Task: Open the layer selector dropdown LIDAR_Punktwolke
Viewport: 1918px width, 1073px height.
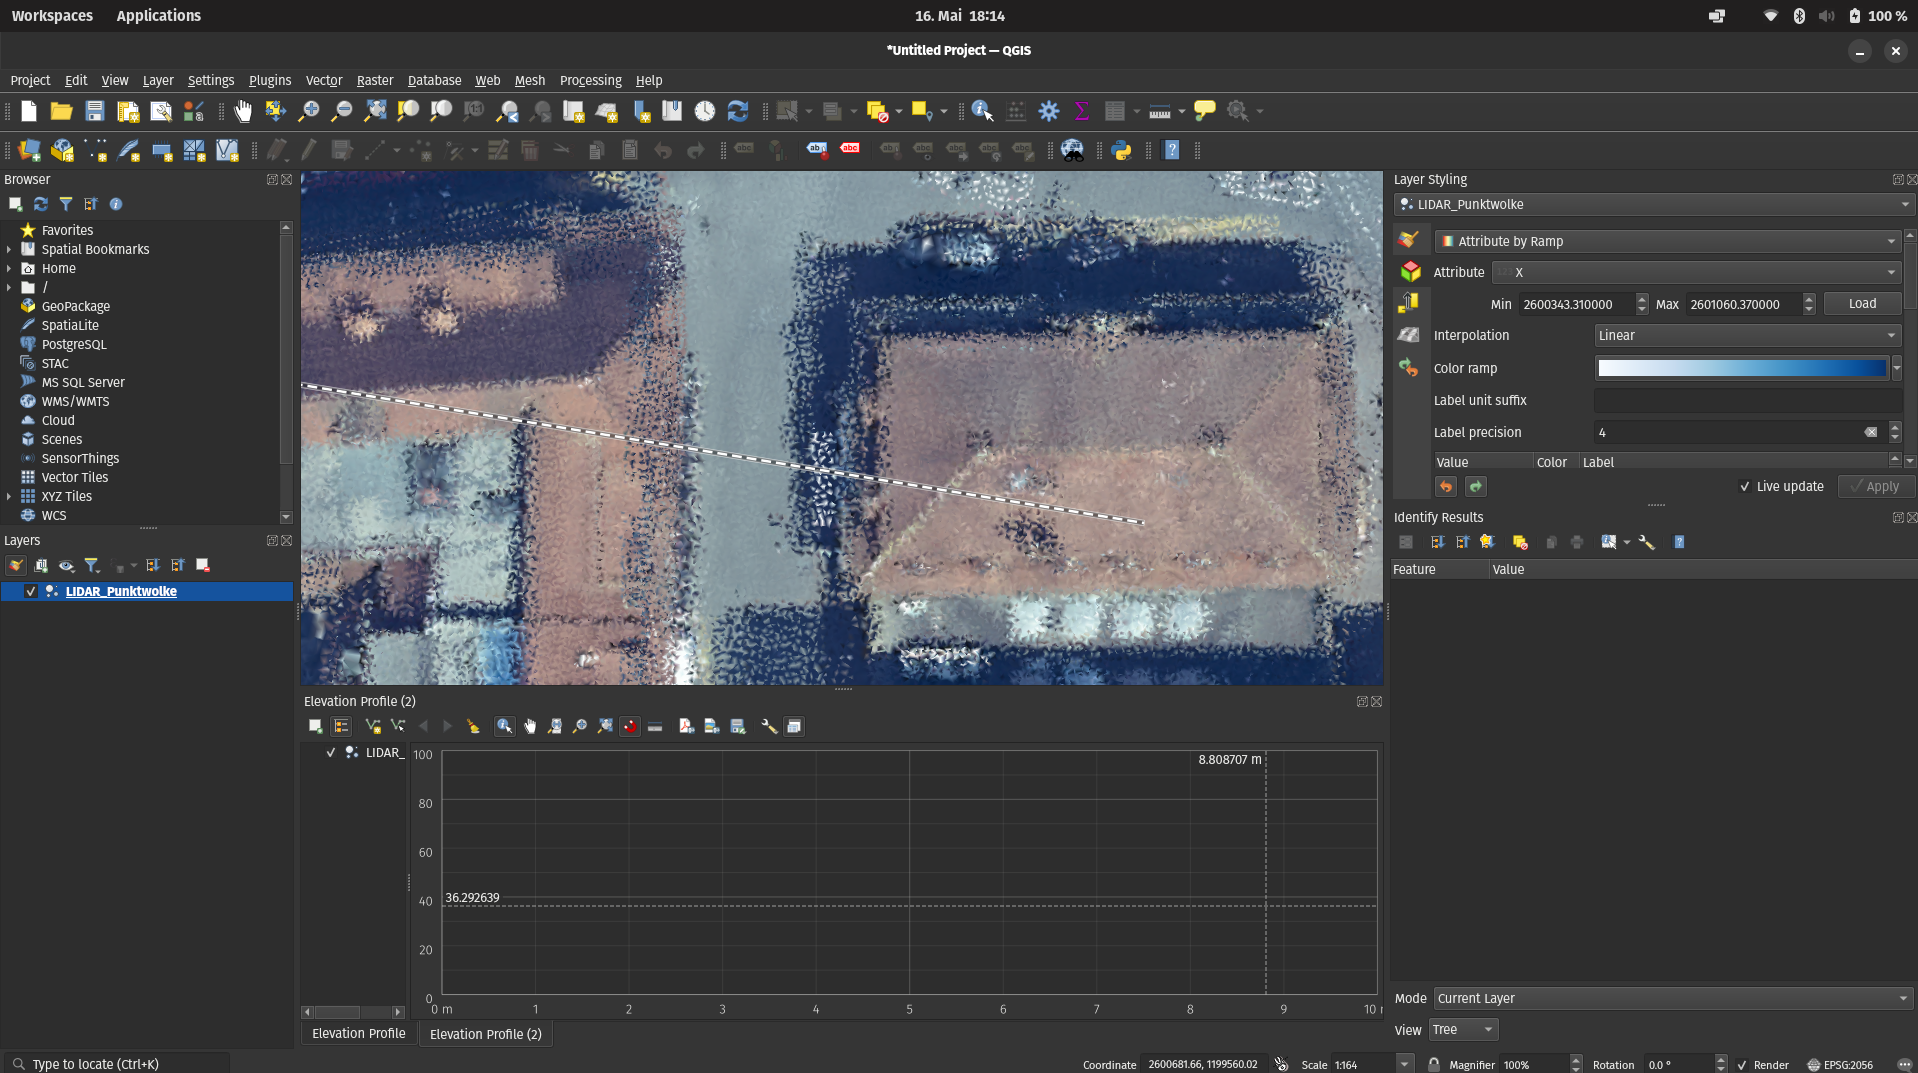Action: [1654, 204]
